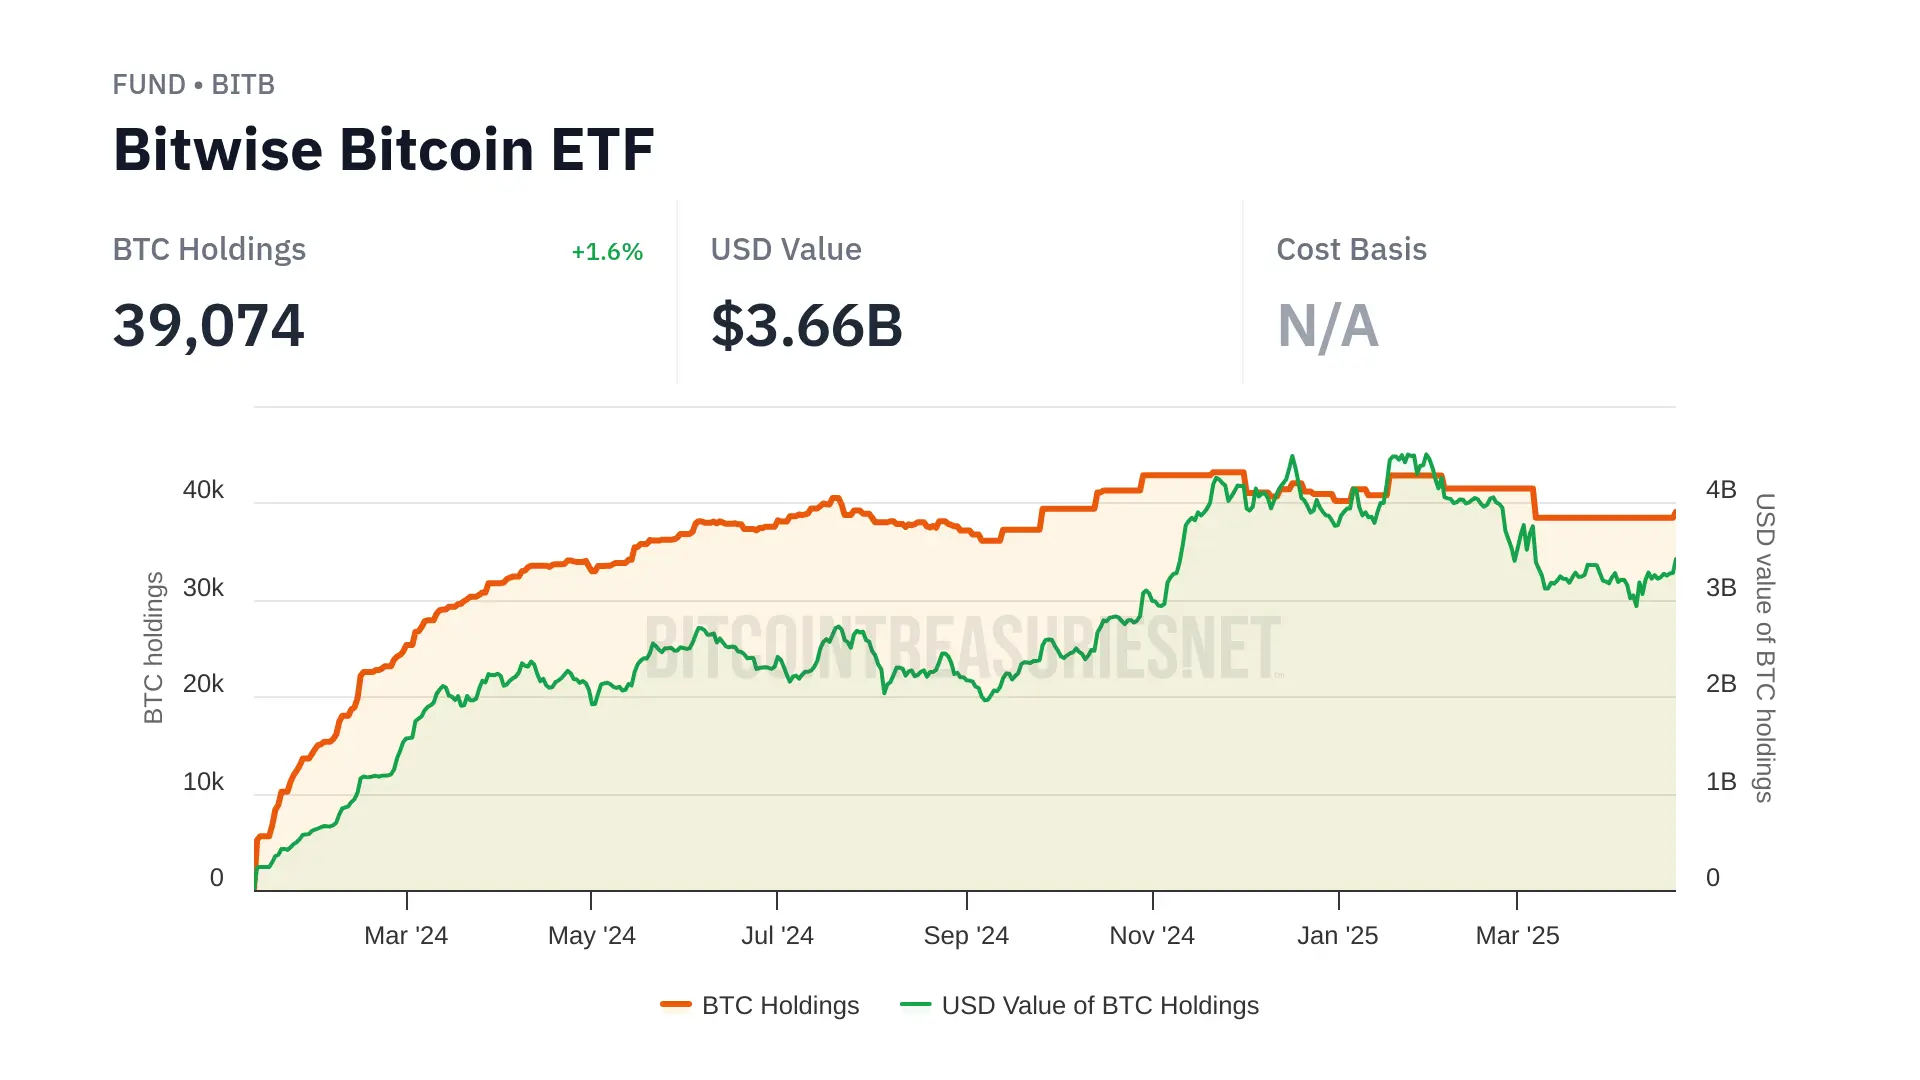
Task: Click the Mar '24 x-axis tick label
Action: 406,936
